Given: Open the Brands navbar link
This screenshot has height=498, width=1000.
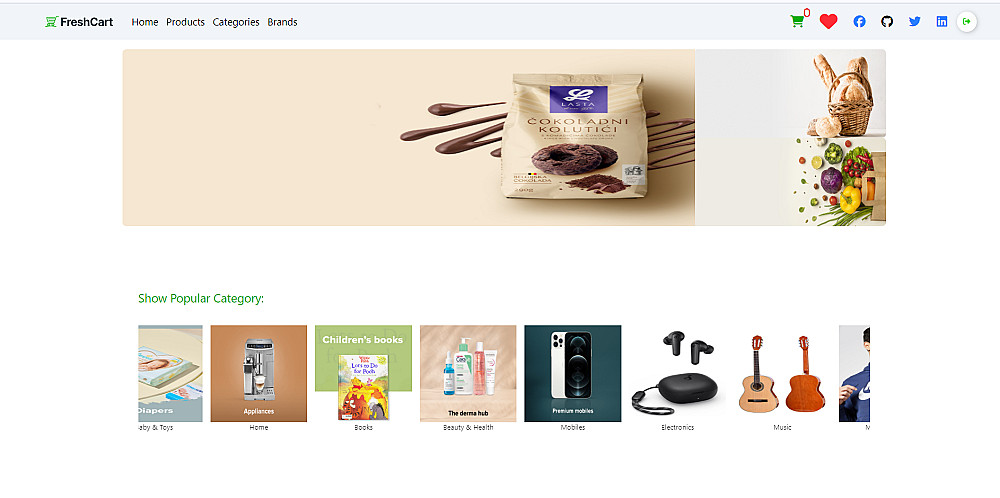Looking at the screenshot, I should [x=283, y=22].
